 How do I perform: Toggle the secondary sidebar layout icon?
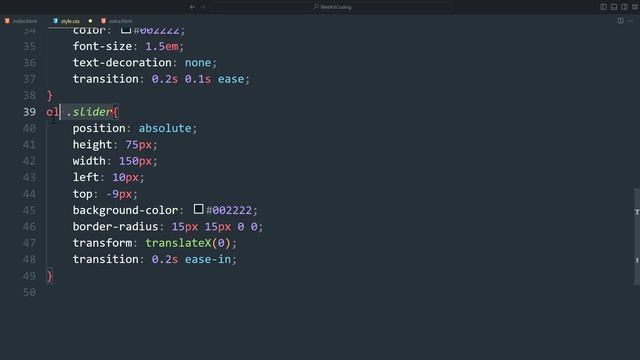[x=624, y=7]
